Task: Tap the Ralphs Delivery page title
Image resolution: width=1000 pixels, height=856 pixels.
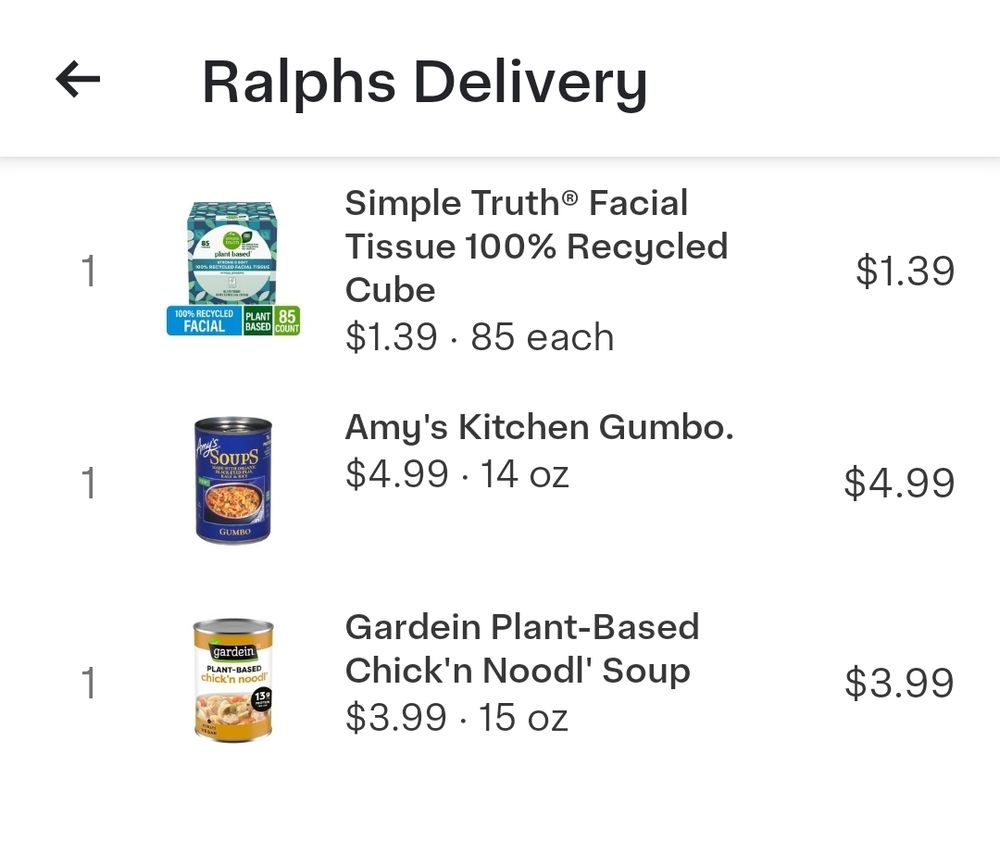Action: pos(425,82)
